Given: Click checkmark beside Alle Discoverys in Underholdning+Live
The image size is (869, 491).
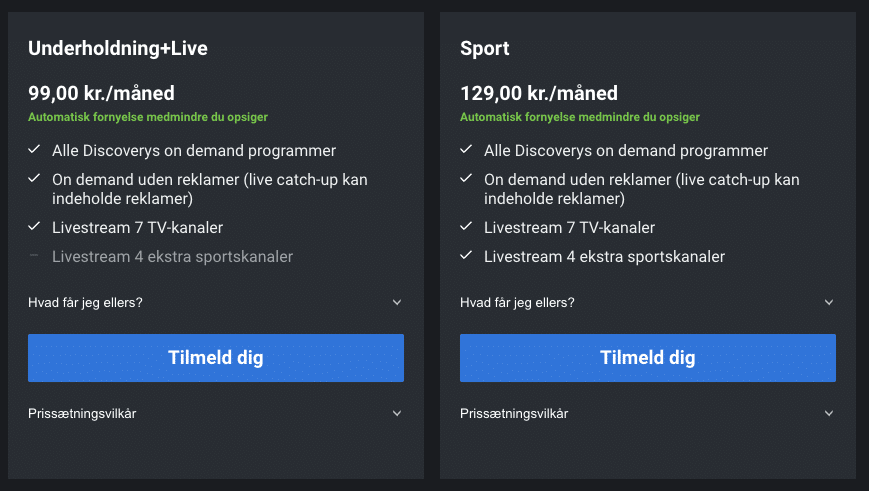Looking at the screenshot, I should point(34,149).
